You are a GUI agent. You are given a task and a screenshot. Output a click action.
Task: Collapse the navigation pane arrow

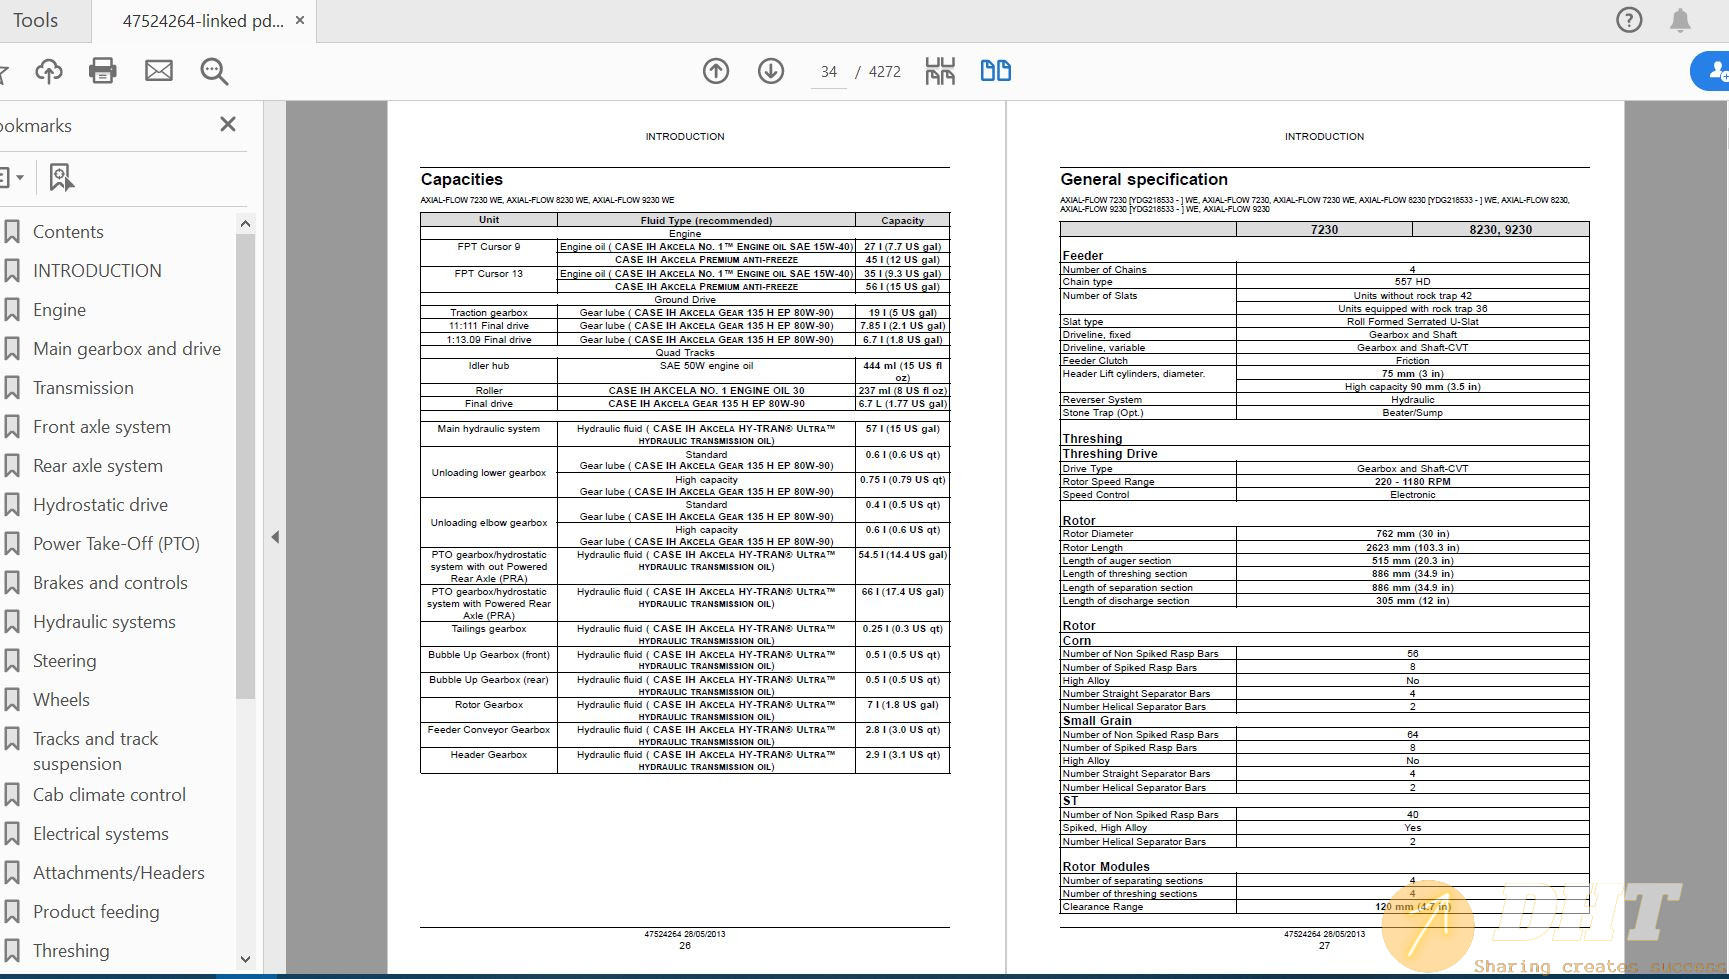[x=275, y=537]
